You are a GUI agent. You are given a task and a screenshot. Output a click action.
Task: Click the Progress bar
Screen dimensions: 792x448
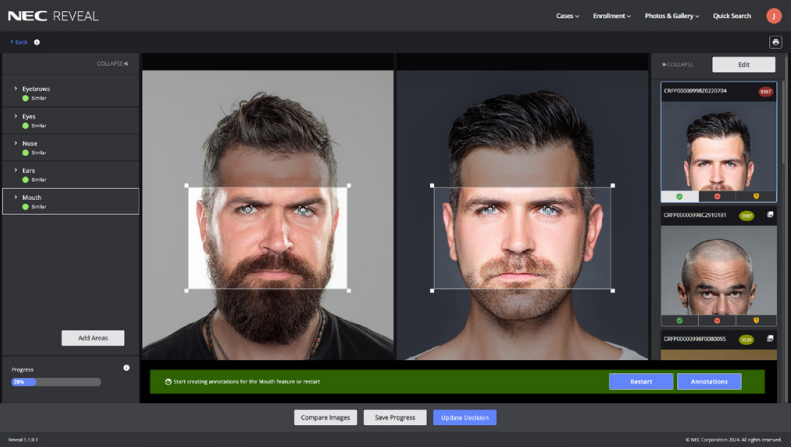[x=56, y=382]
